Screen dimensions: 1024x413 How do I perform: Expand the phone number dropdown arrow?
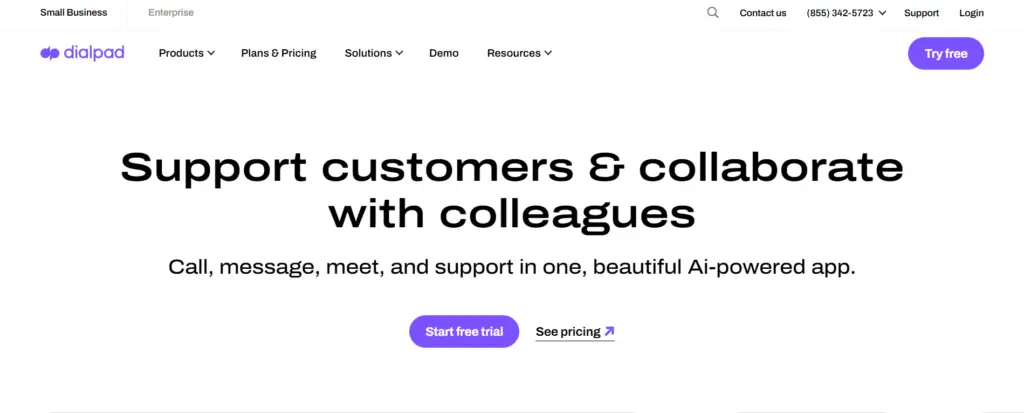coord(882,13)
